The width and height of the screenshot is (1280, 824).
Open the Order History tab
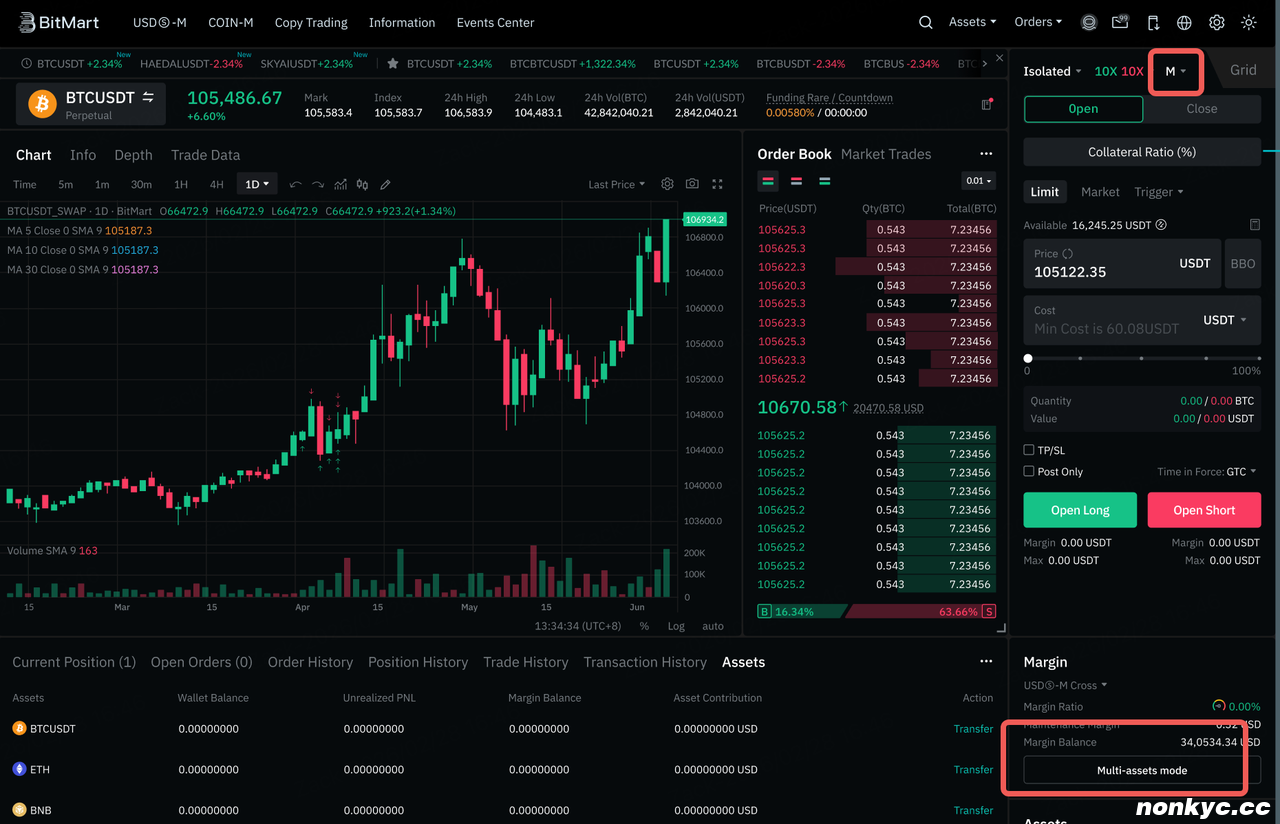pyautogui.click(x=310, y=662)
